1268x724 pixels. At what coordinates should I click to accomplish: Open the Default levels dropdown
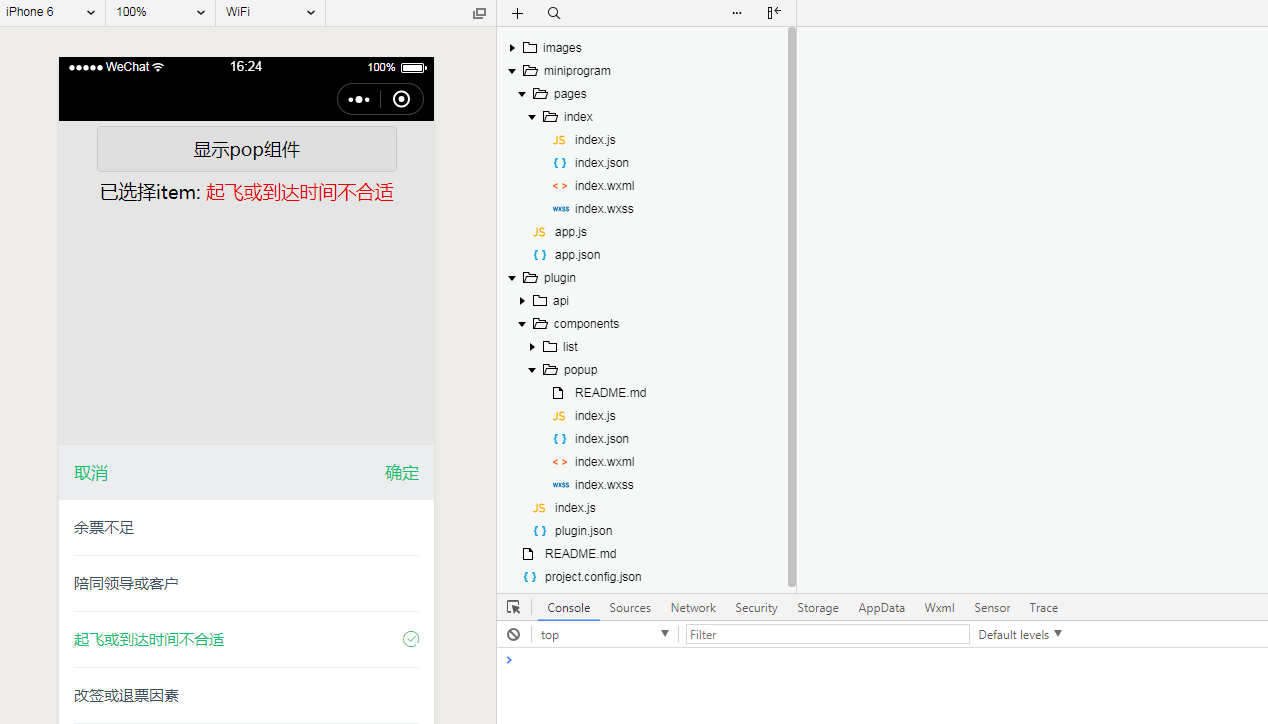pyautogui.click(x=1019, y=634)
